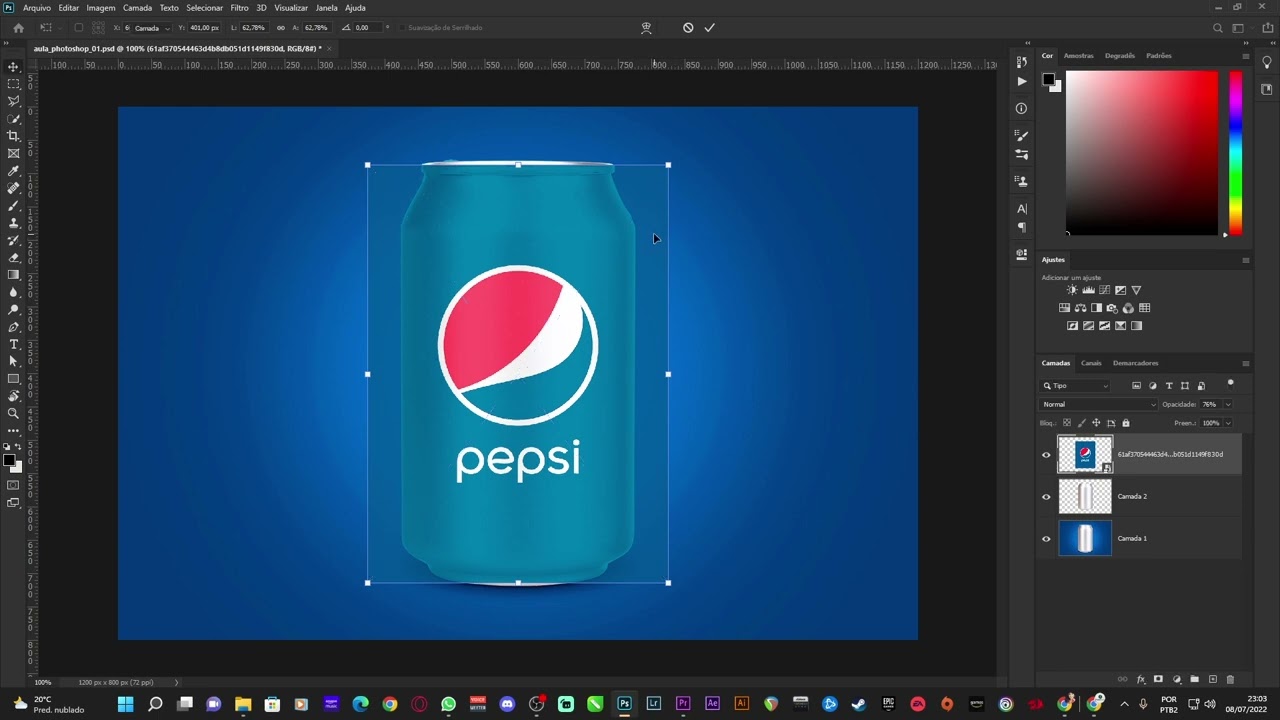Select the Pen tool
This screenshot has width=1280, height=720.
tap(13, 327)
